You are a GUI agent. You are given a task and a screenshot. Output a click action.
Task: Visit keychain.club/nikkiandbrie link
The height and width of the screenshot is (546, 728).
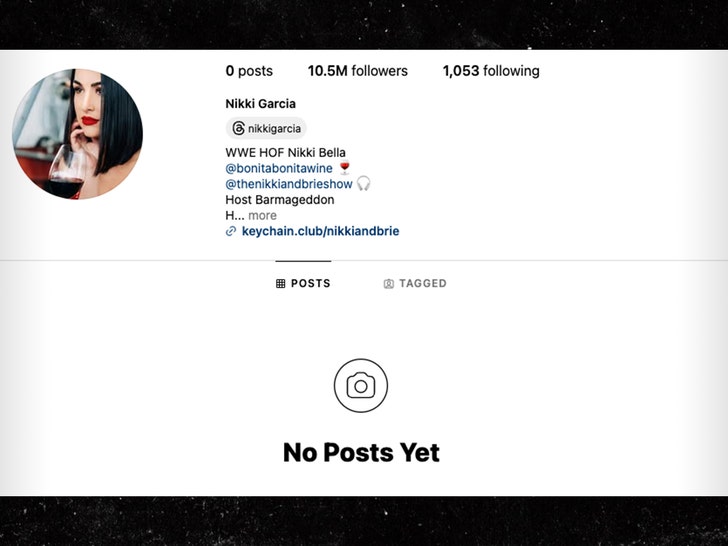pyautogui.click(x=320, y=231)
